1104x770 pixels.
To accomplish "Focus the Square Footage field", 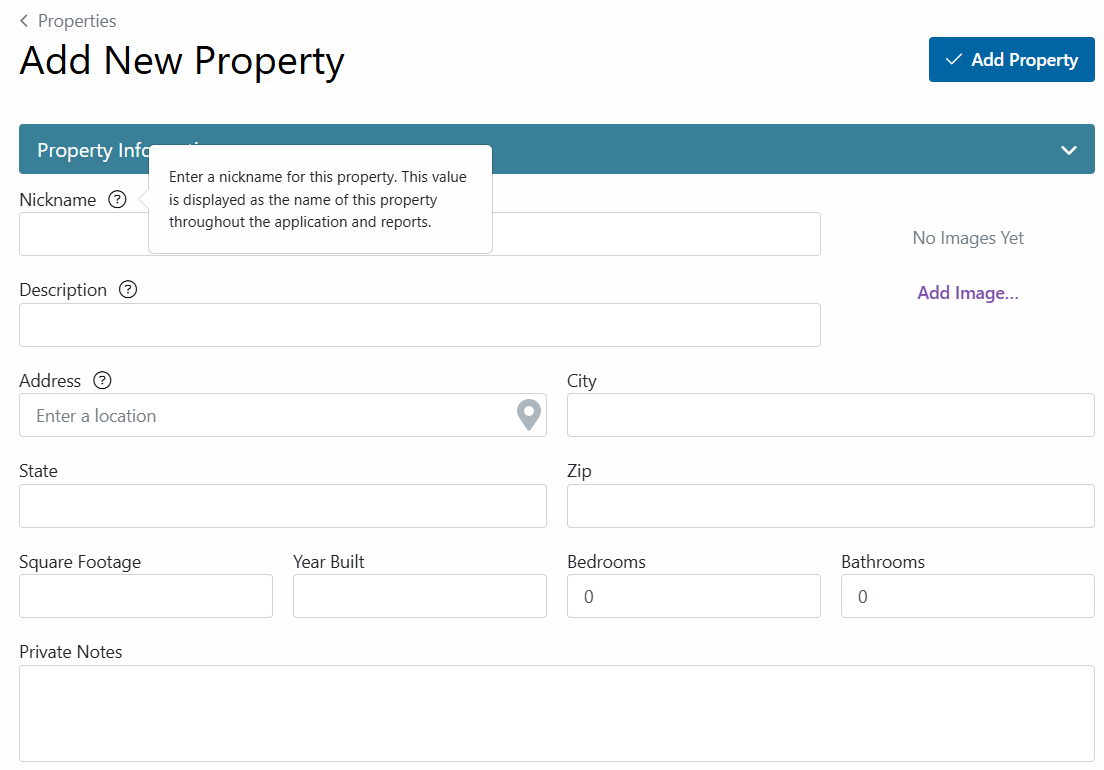I will (x=146, y=596).
